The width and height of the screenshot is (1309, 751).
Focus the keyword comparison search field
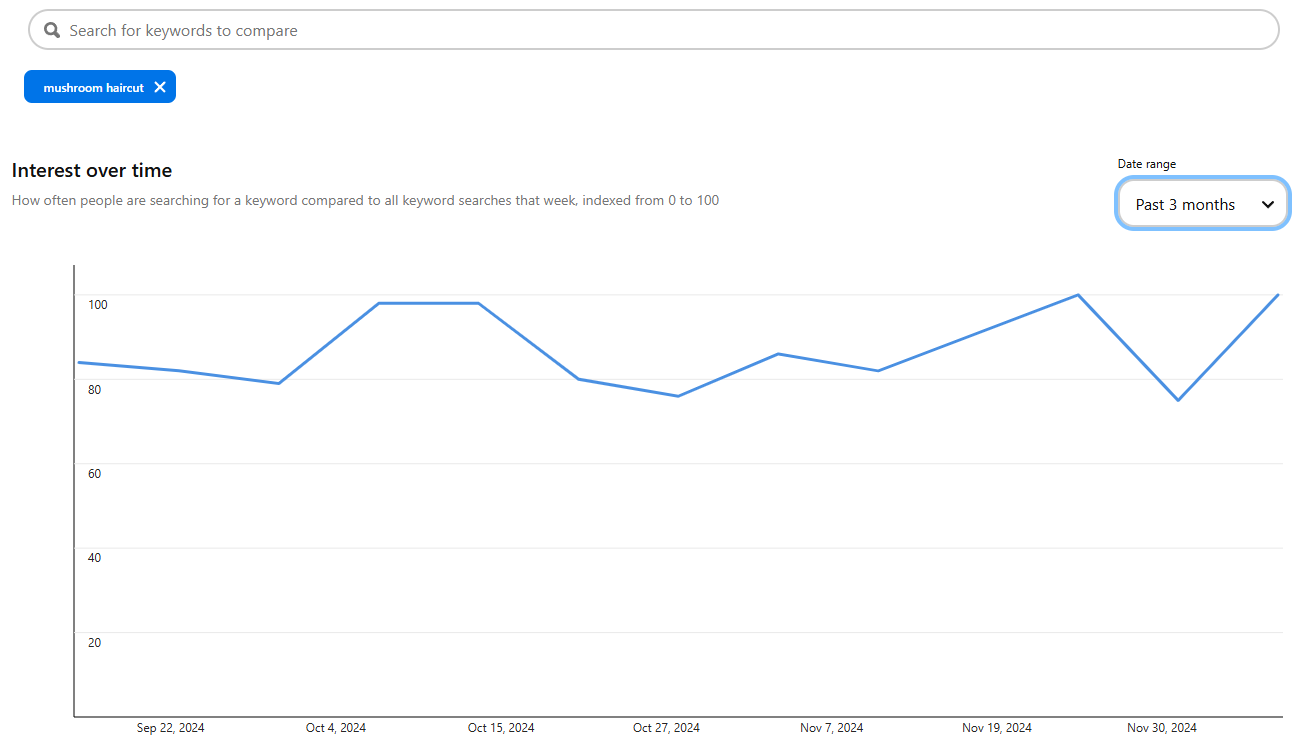[654, 30]
